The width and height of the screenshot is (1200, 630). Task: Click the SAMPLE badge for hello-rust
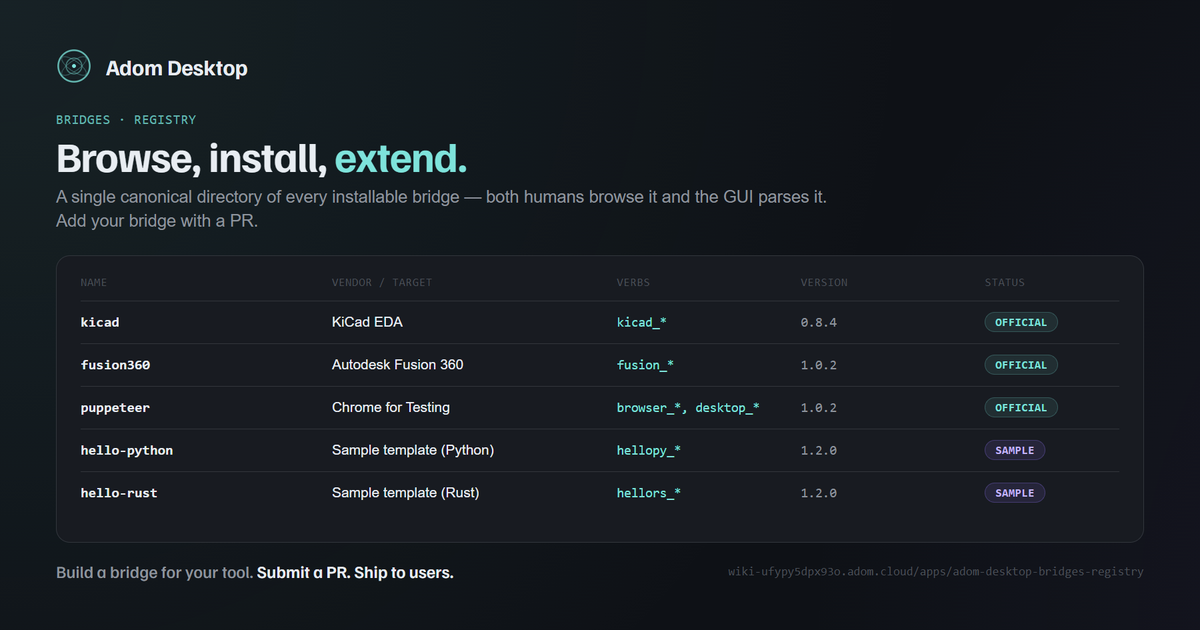pyautogui.click(x=1015, y=493)
